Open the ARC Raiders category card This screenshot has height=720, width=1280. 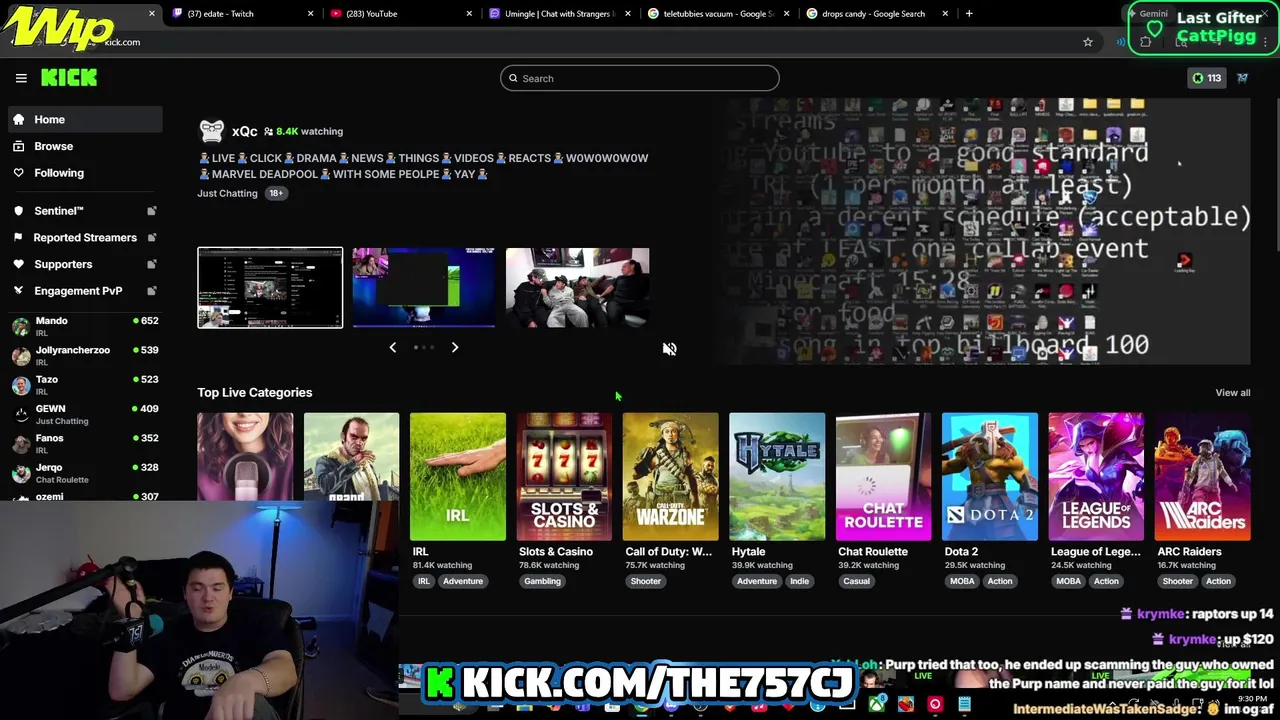point(1203,476)
